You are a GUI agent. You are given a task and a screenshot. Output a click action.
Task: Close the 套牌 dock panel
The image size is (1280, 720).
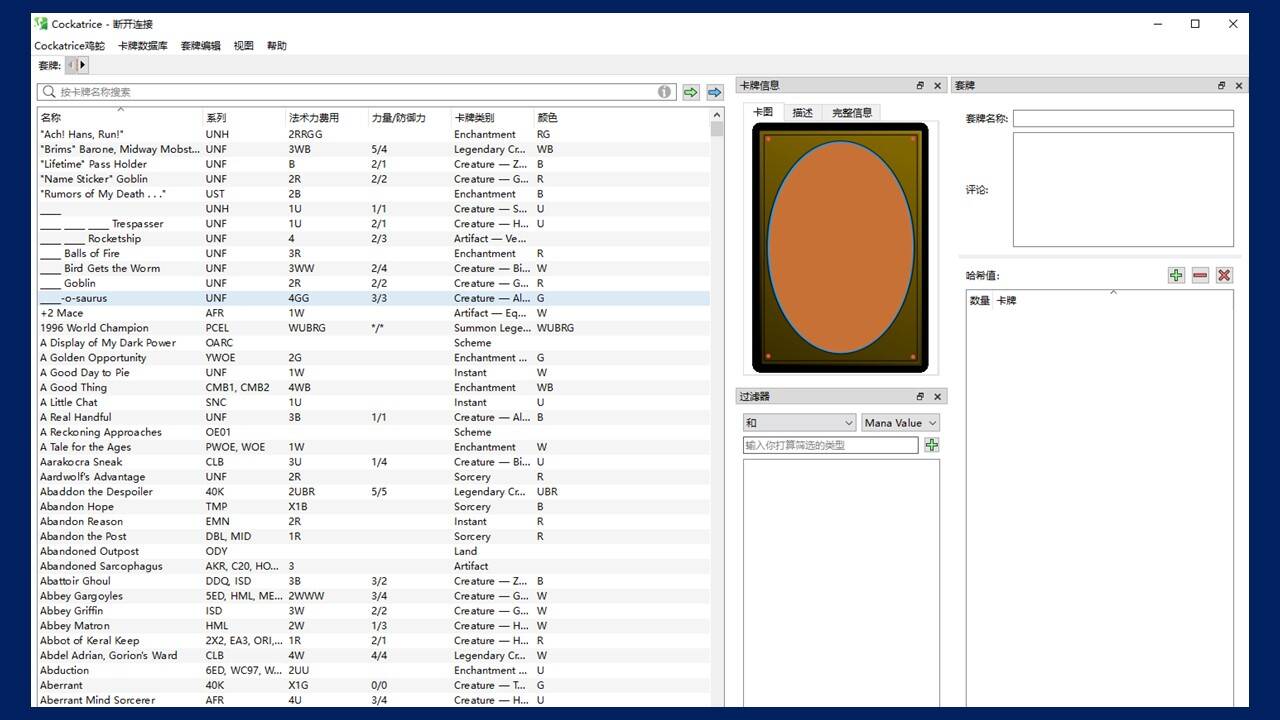tap(1239, 86)
